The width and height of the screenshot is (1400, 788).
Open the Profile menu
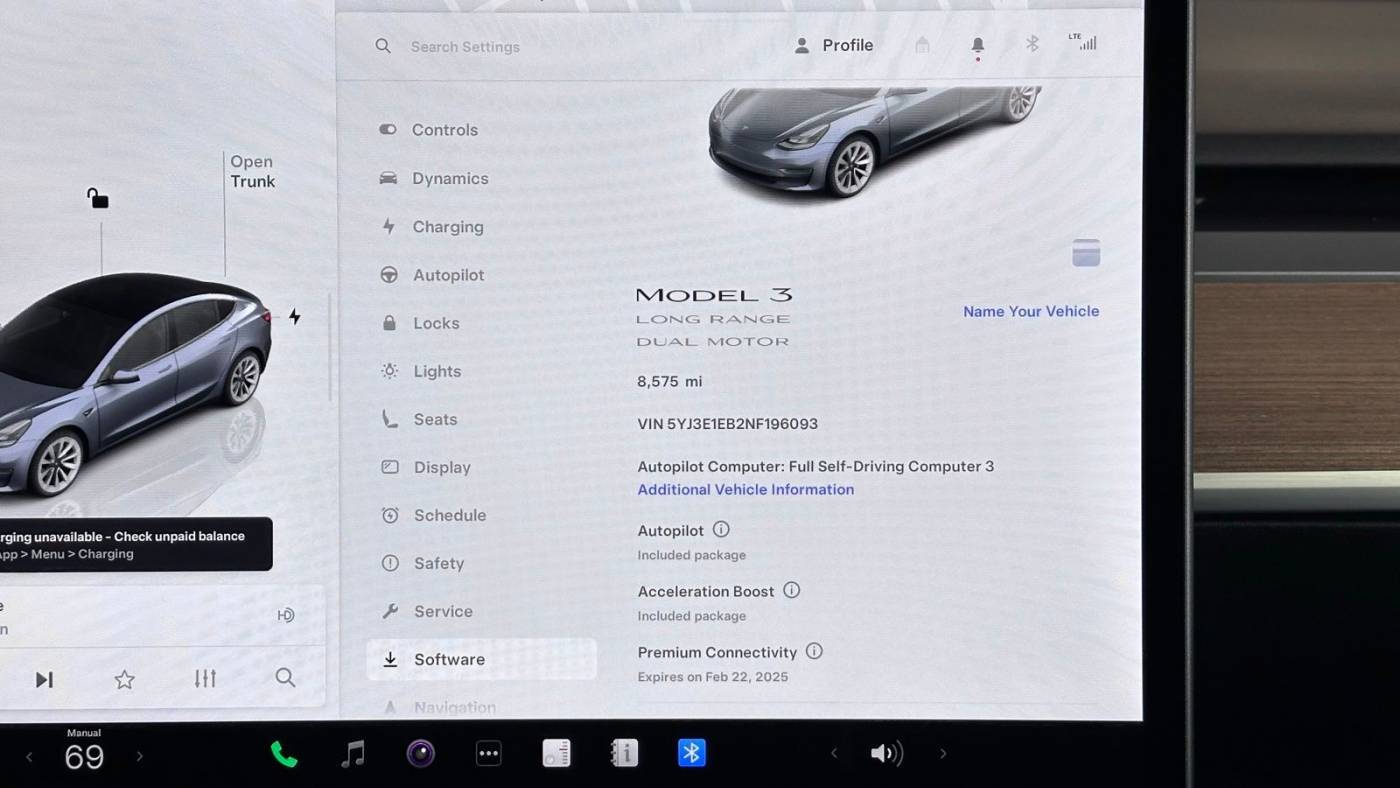[834, 45]
